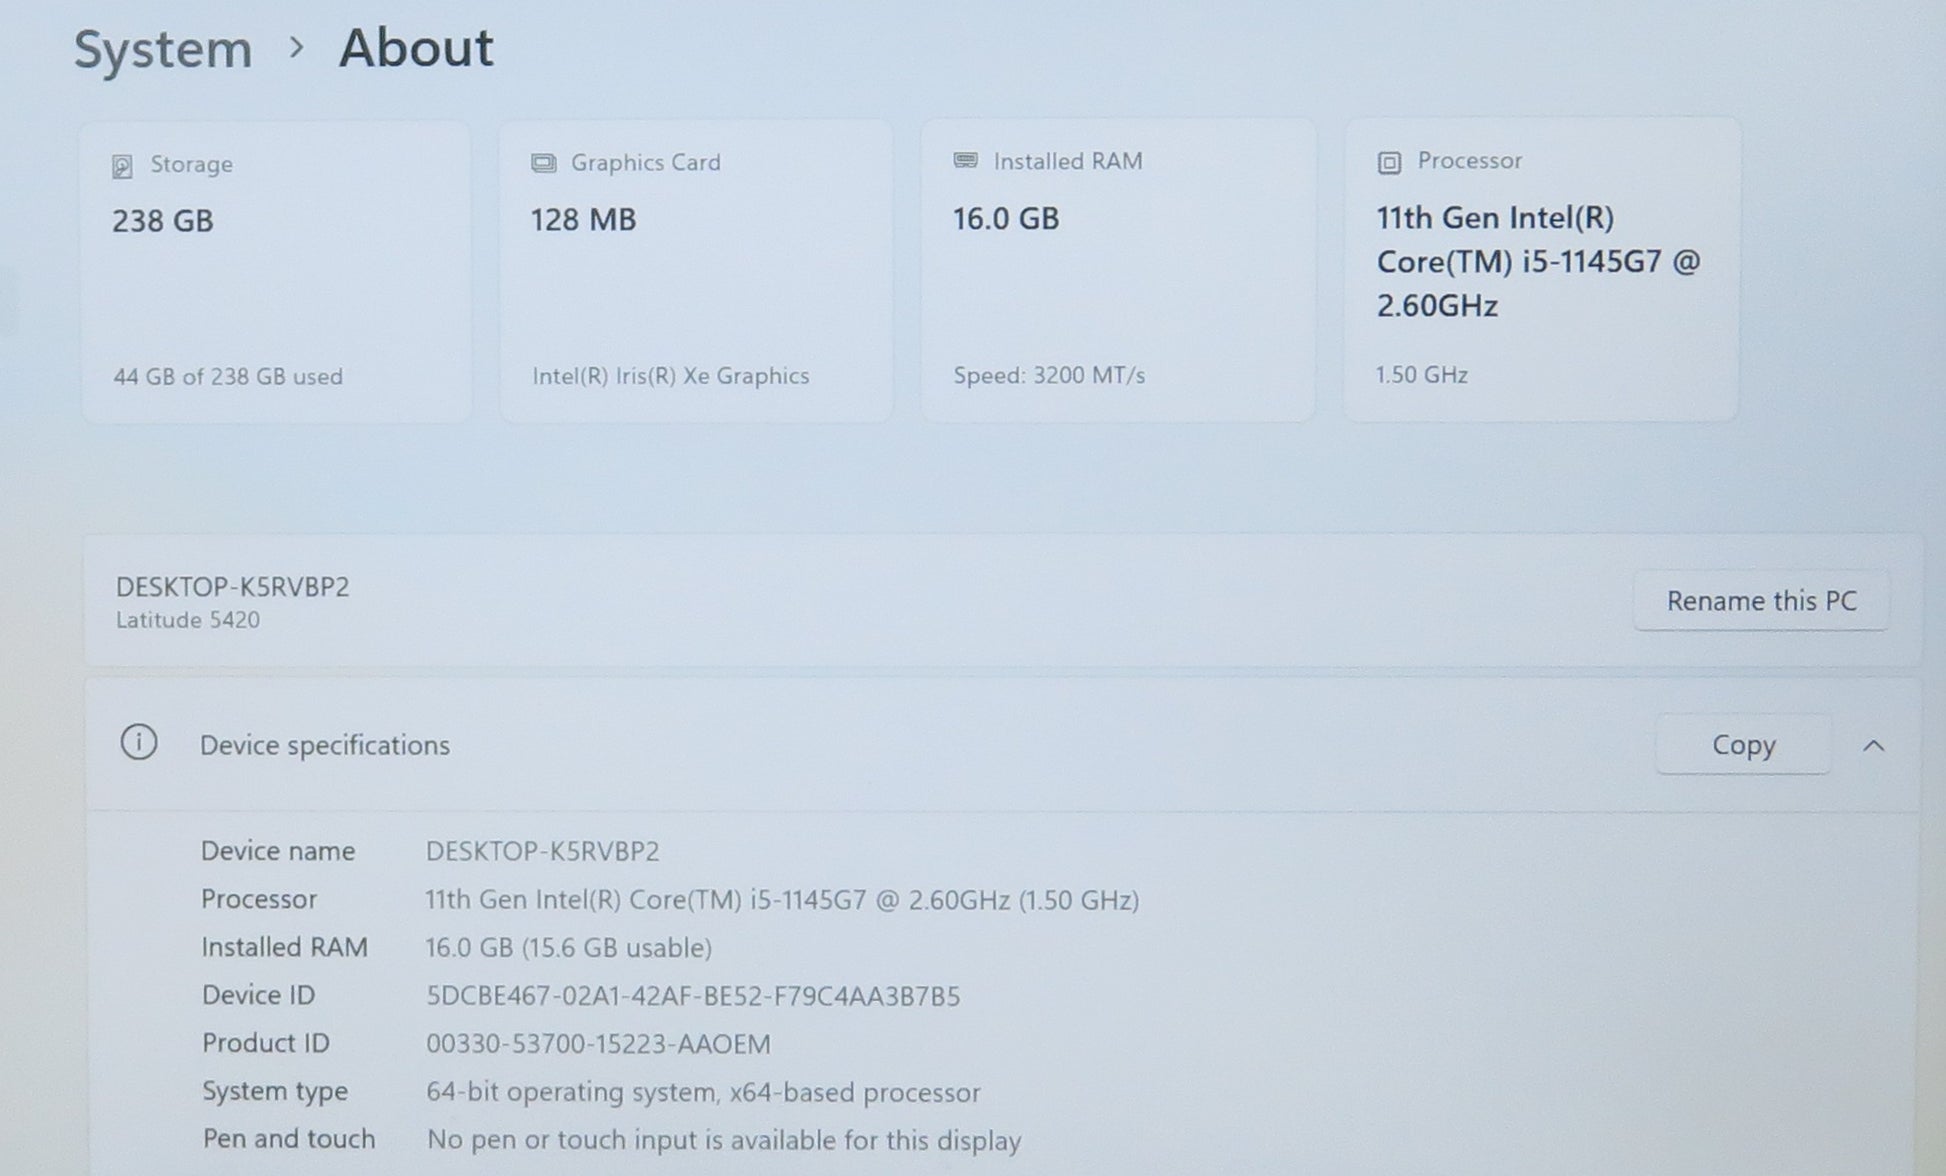Screen dimensions: 1946x1176
Task: Click the Storage disk icon
Action: tap(122, 166)
